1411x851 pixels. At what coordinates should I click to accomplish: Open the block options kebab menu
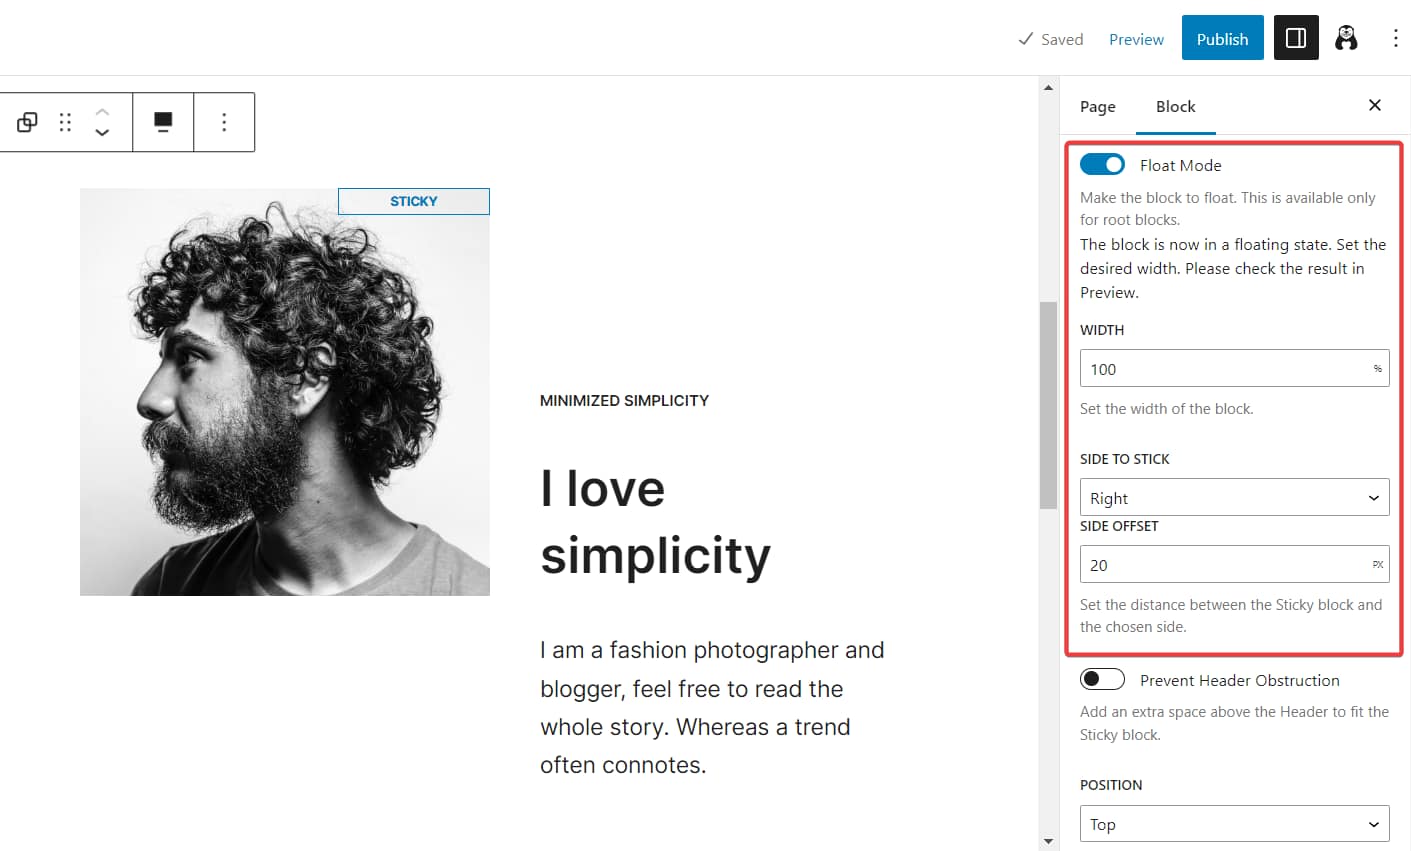(224, 121)
